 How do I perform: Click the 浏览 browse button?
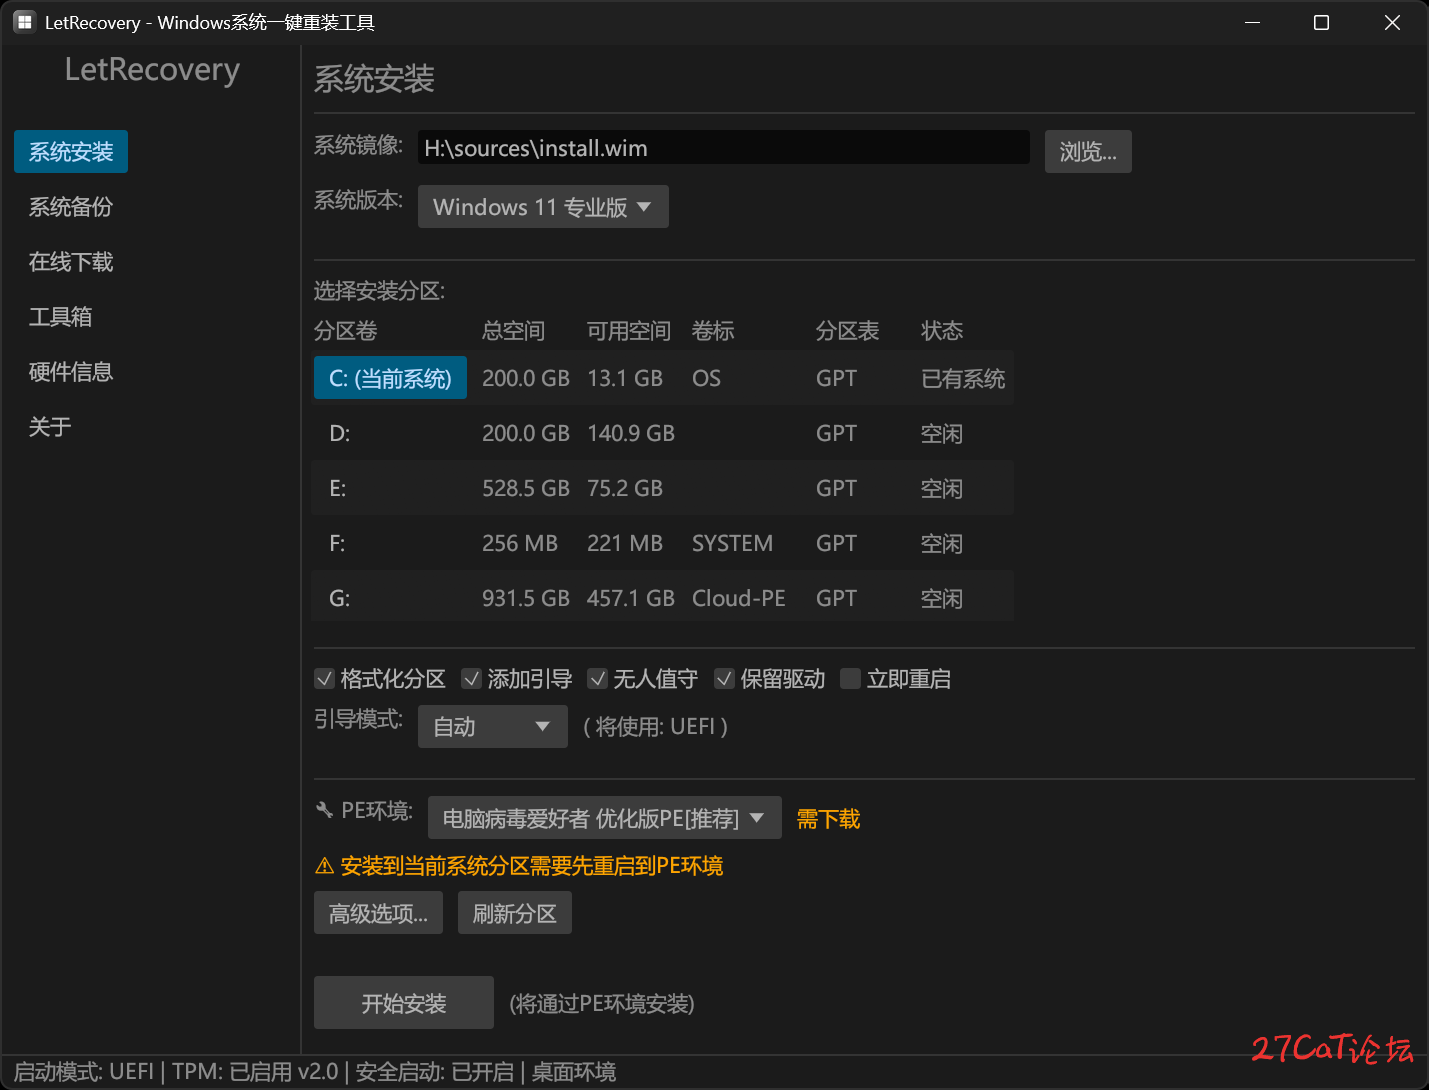(x=1087, y=151)
